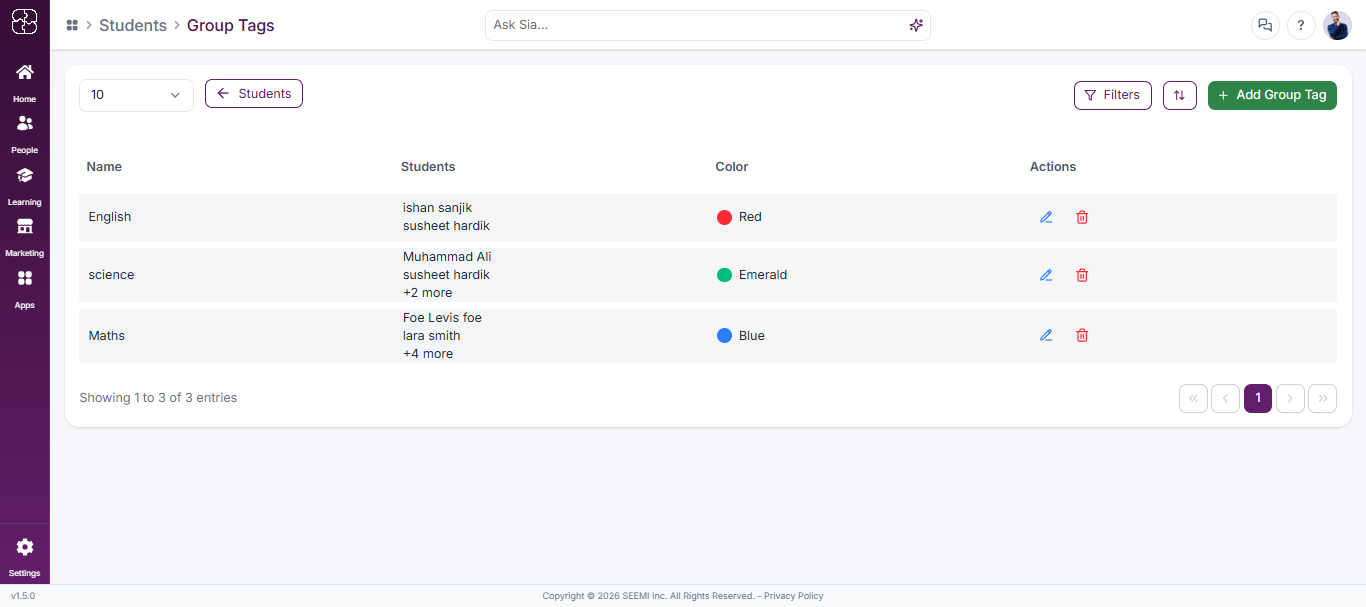Open the Home sidebar icon
The image size is (1366, 607).
pos(25,72)
